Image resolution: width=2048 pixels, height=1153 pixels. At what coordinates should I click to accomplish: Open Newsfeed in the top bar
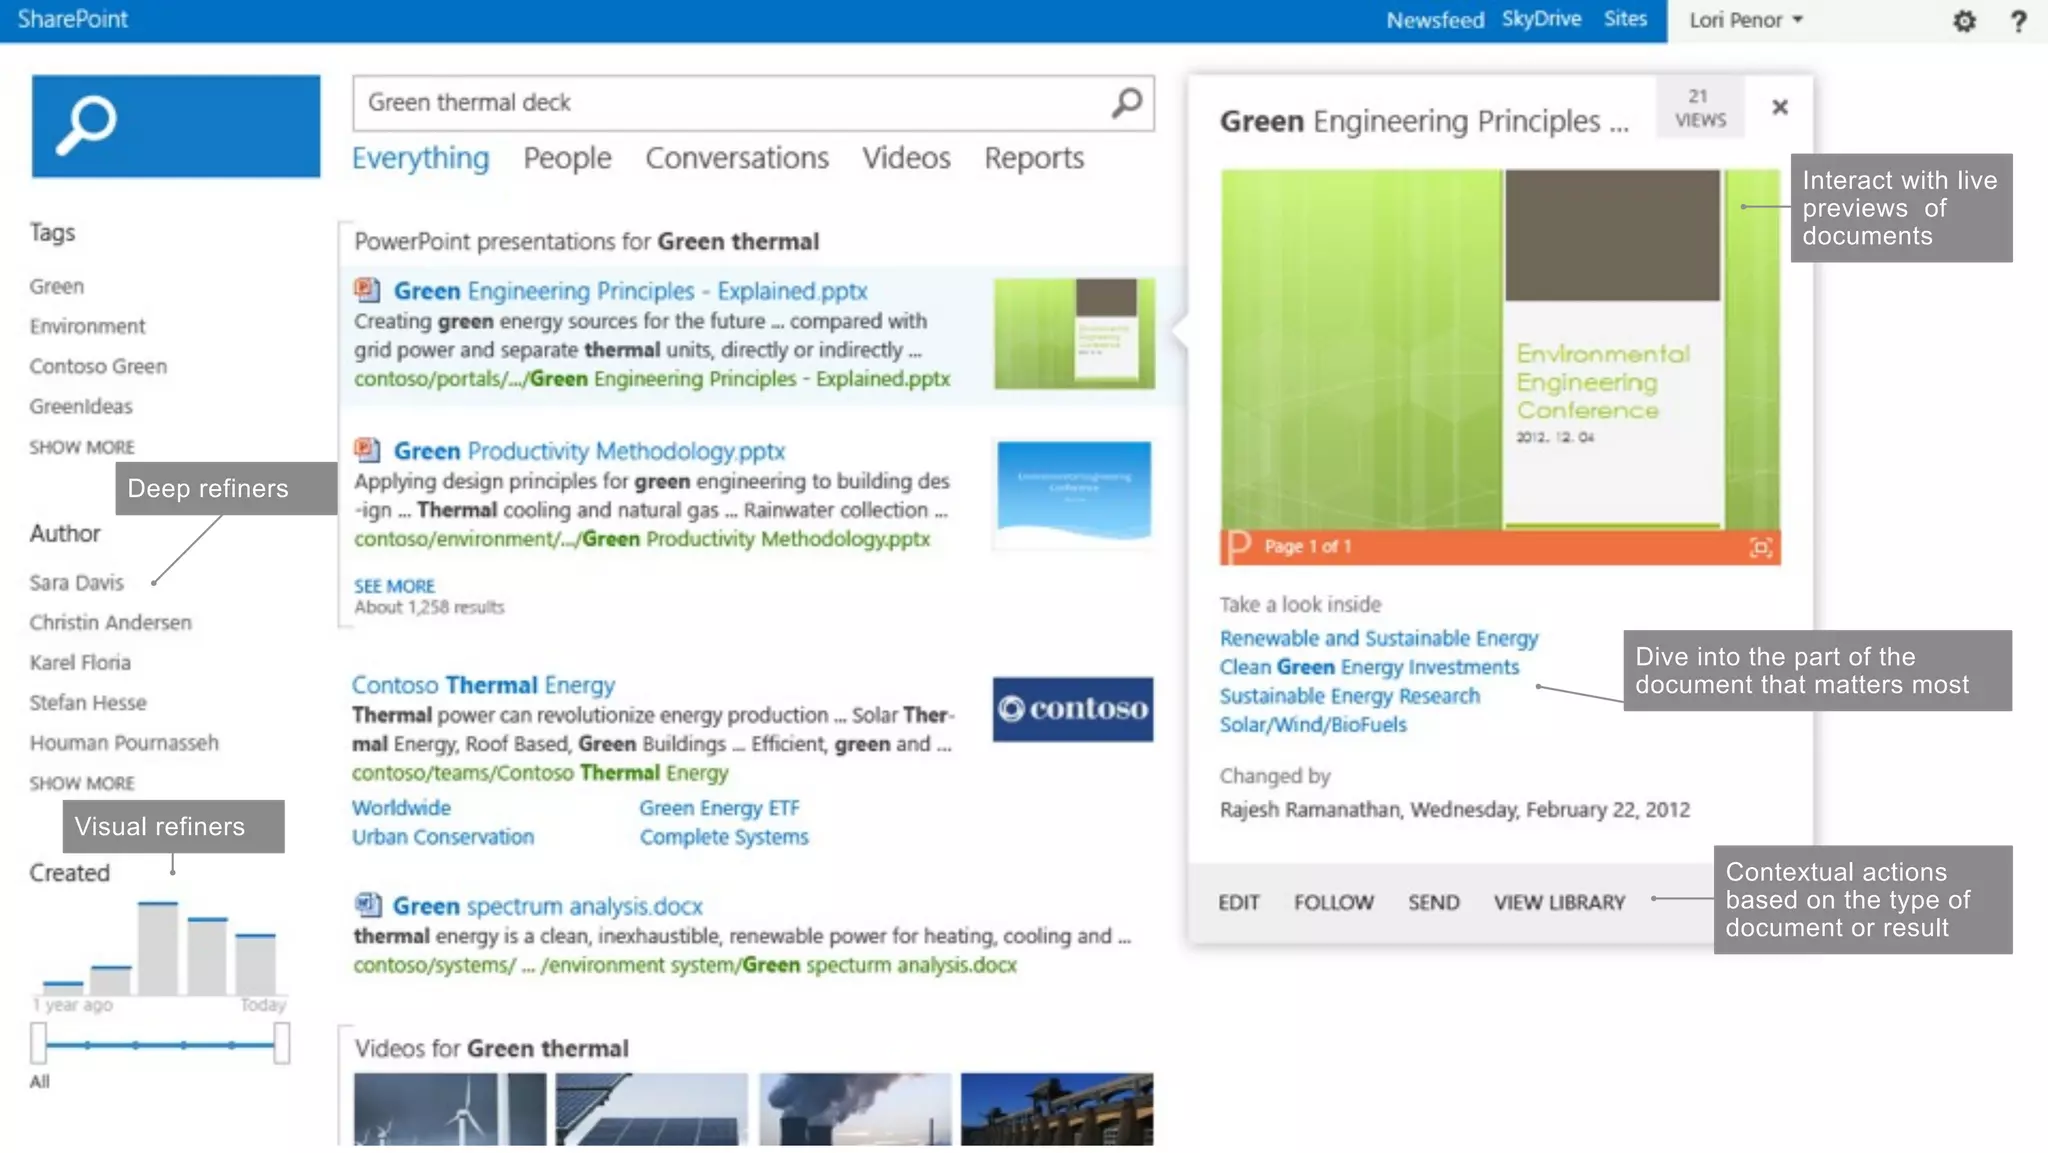1435,20
